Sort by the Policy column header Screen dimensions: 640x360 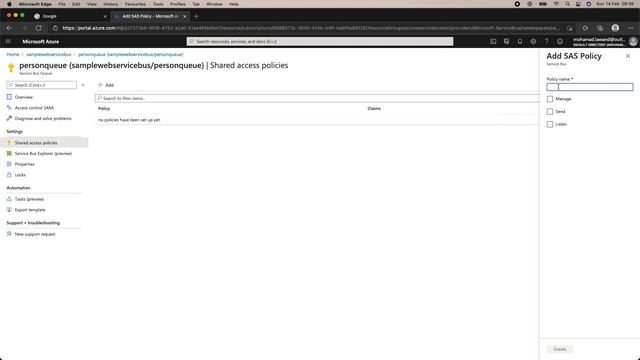click(104, 109)
